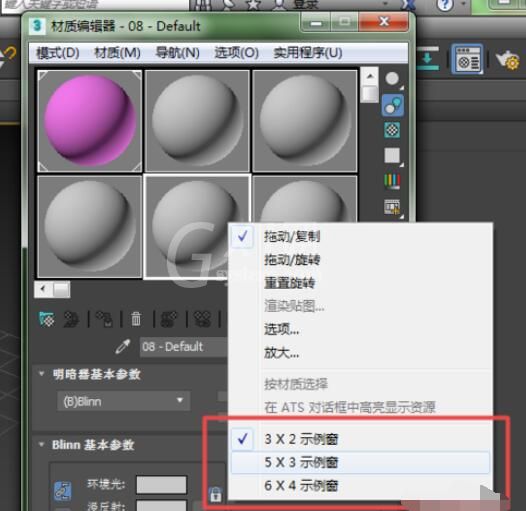Click the Video Color Check icon

(392, 181)
